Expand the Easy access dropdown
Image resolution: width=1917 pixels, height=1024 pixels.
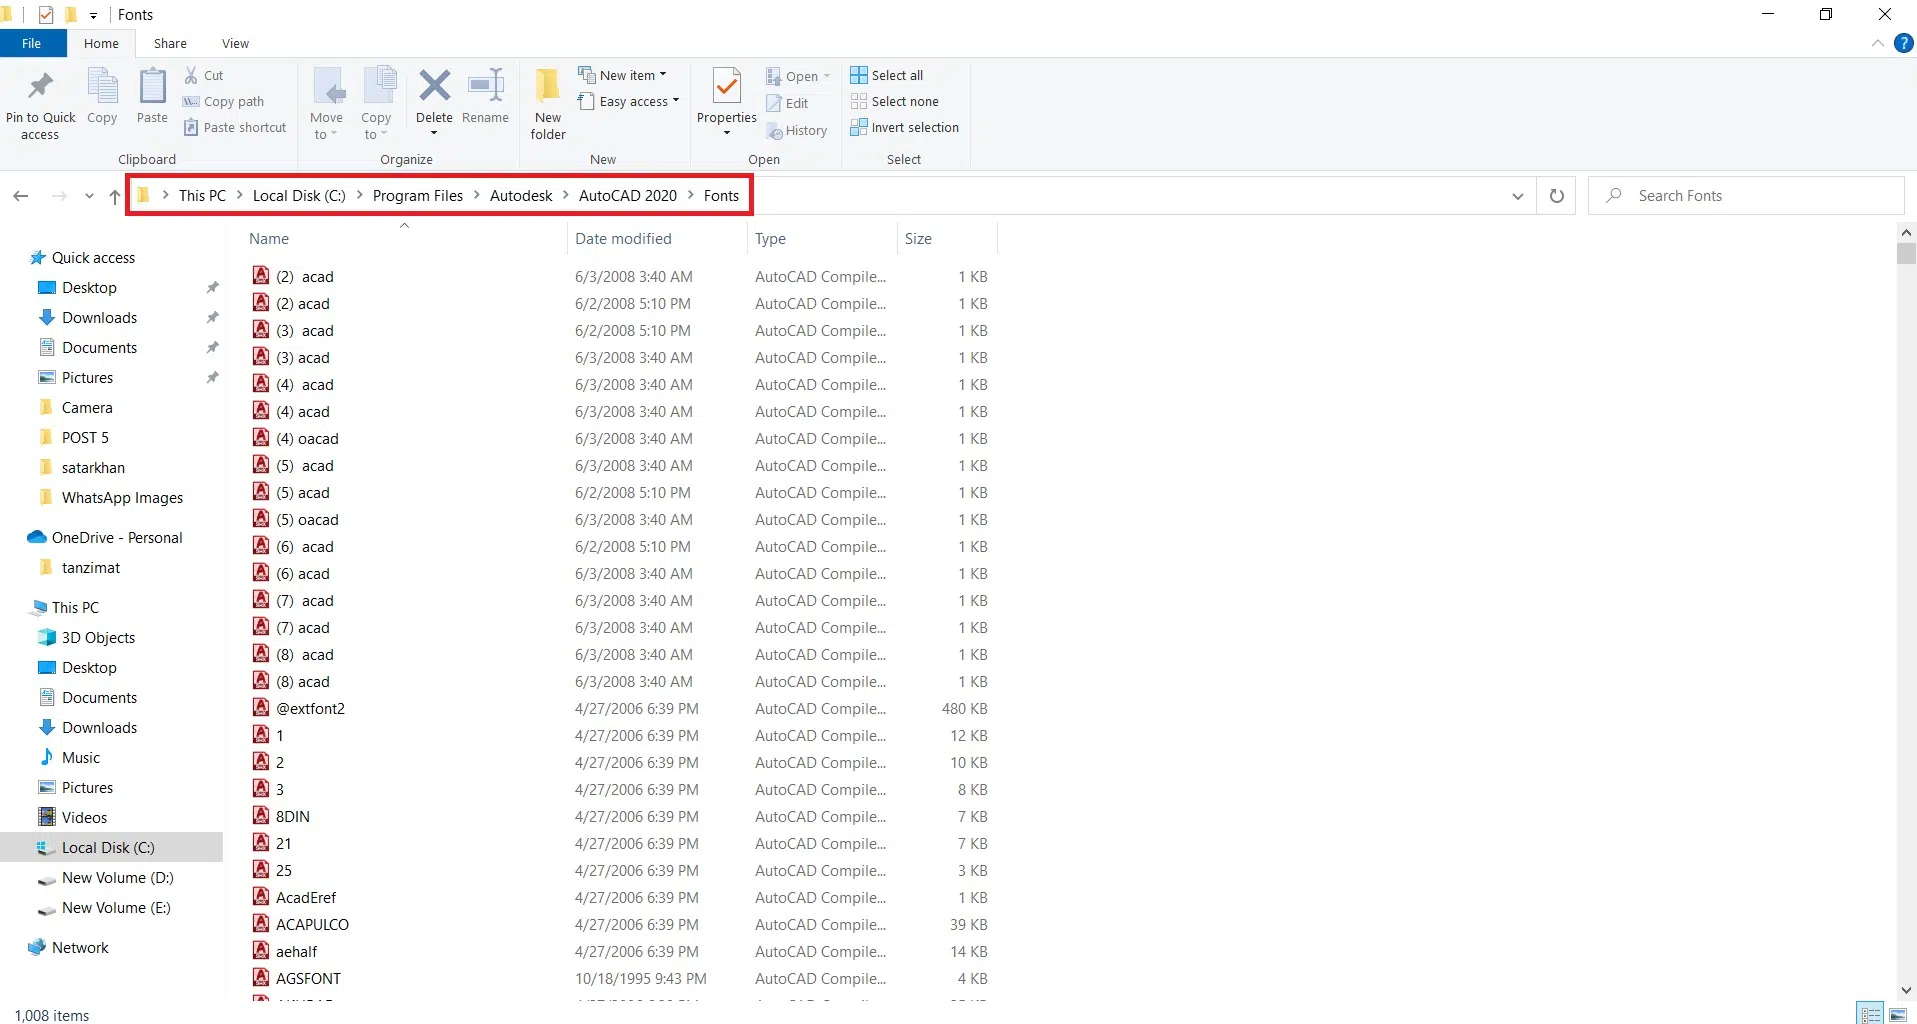(629, 101)
